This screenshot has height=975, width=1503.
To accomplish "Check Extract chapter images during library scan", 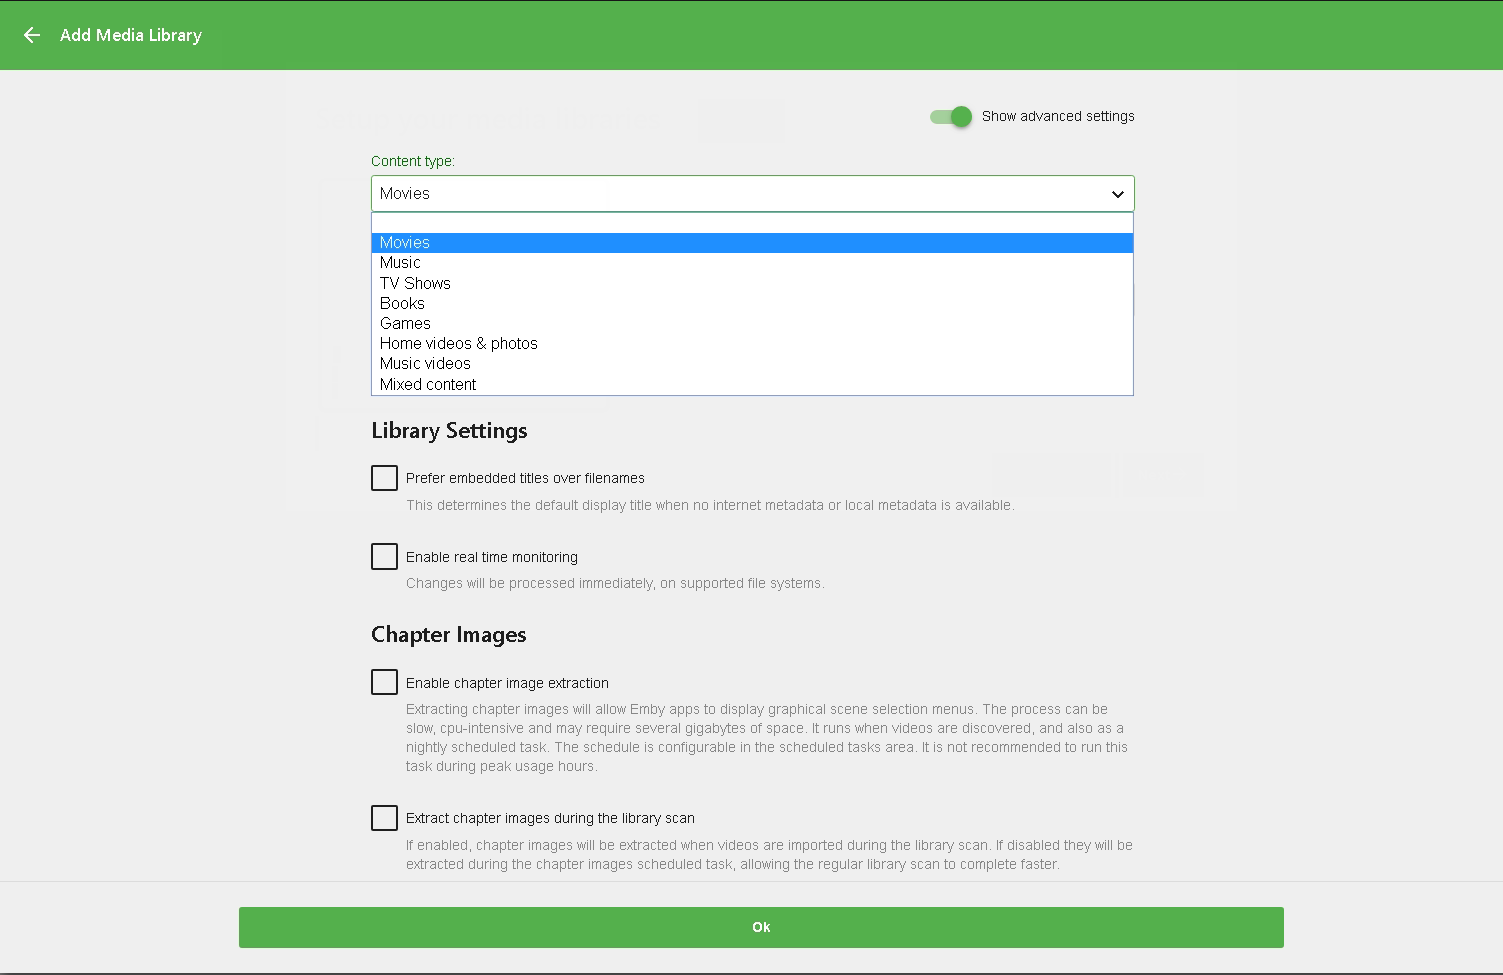I will [x=384, y=818].
